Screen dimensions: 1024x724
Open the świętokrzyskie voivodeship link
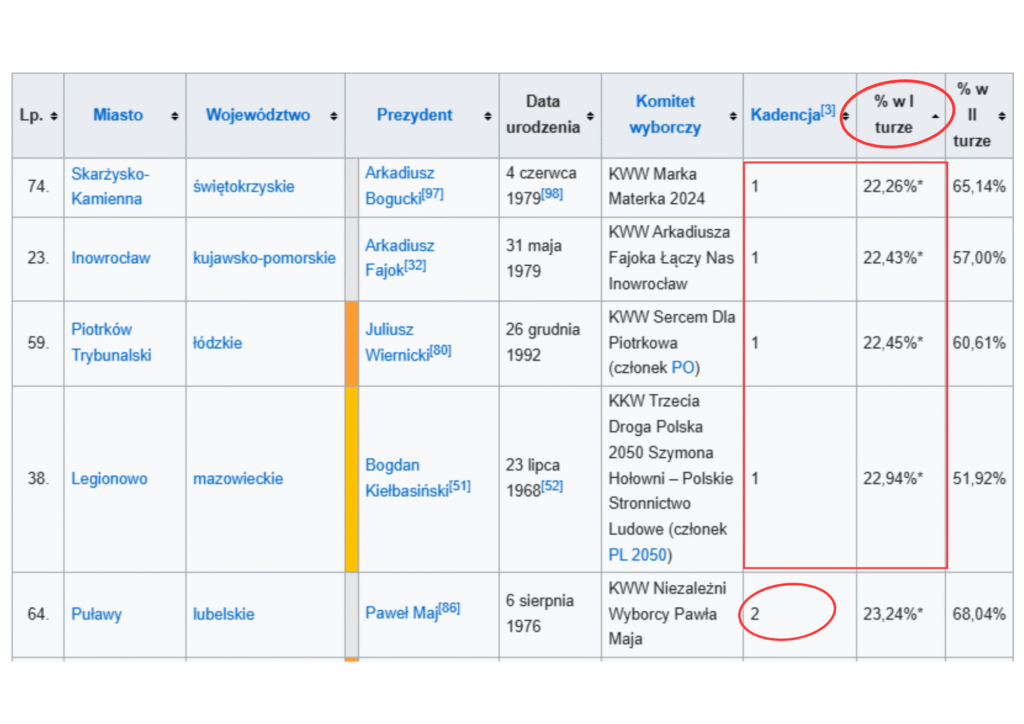pyautogui.click(x=244, y=187)
